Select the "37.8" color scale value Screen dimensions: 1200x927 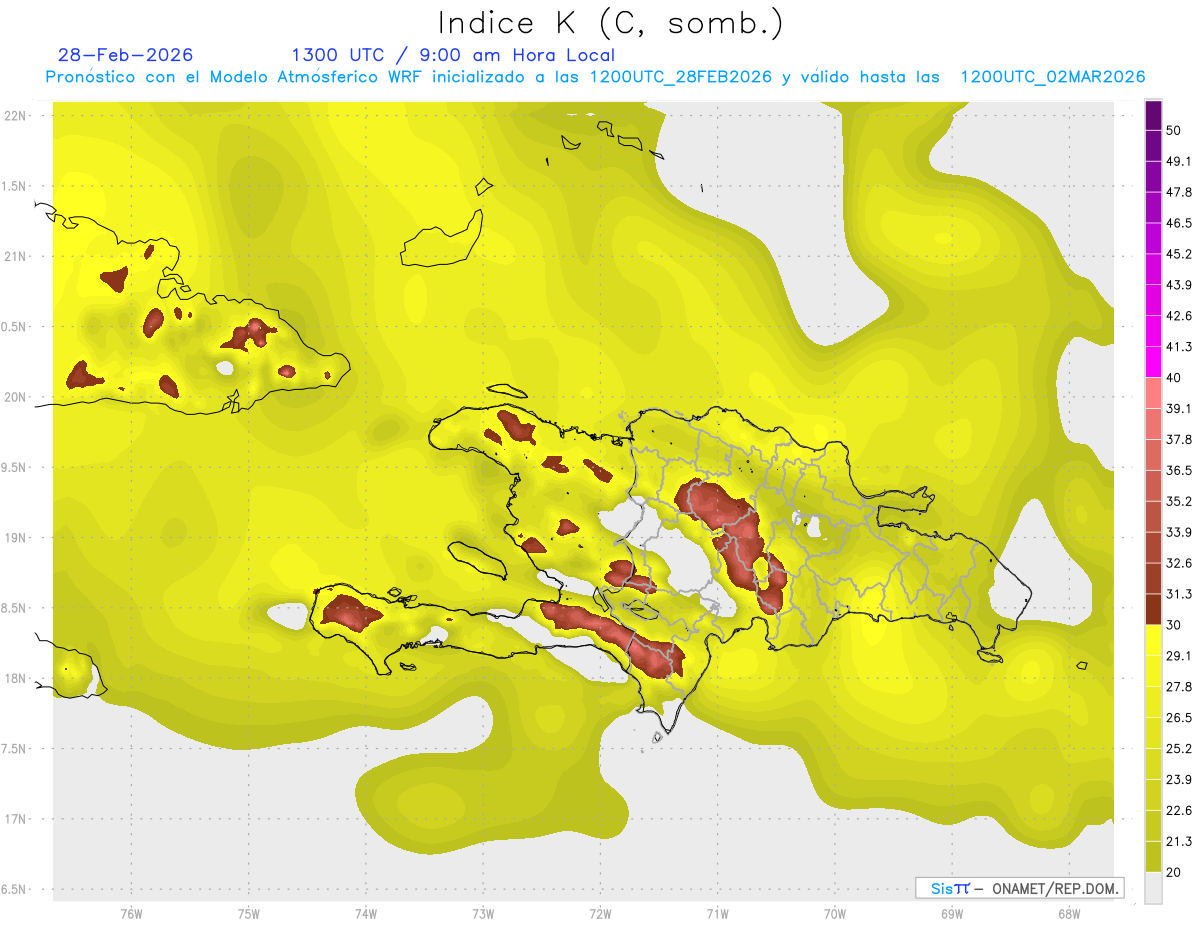(1180, 439)
